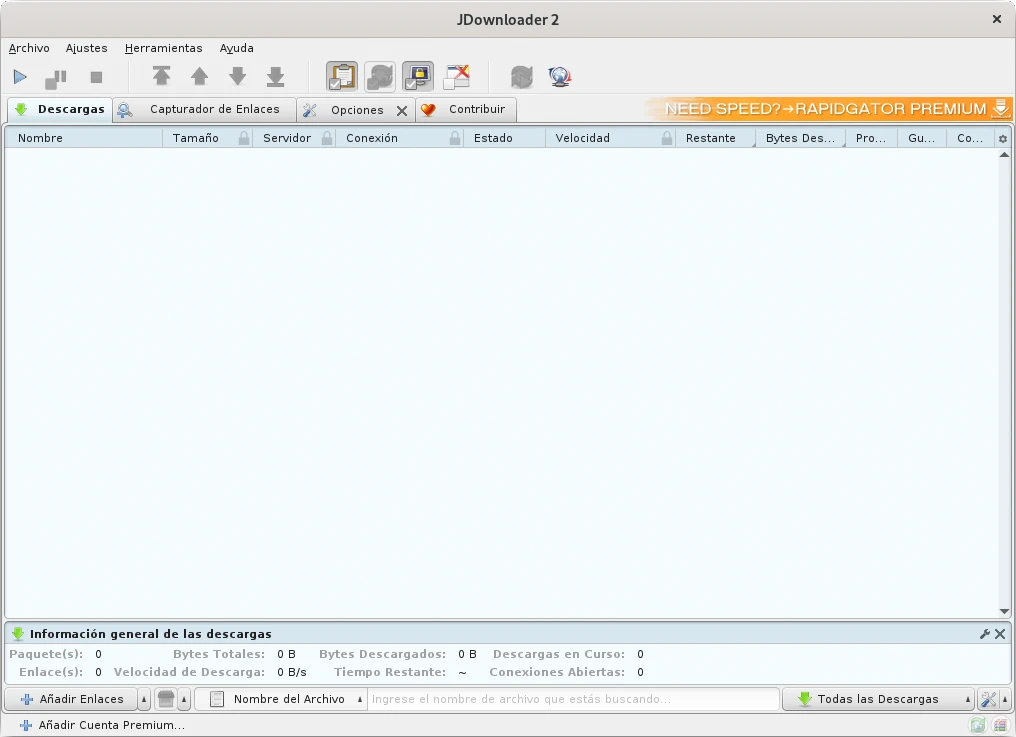
Task: Close the Opciones tab
Action: click(x=402, y=111)
